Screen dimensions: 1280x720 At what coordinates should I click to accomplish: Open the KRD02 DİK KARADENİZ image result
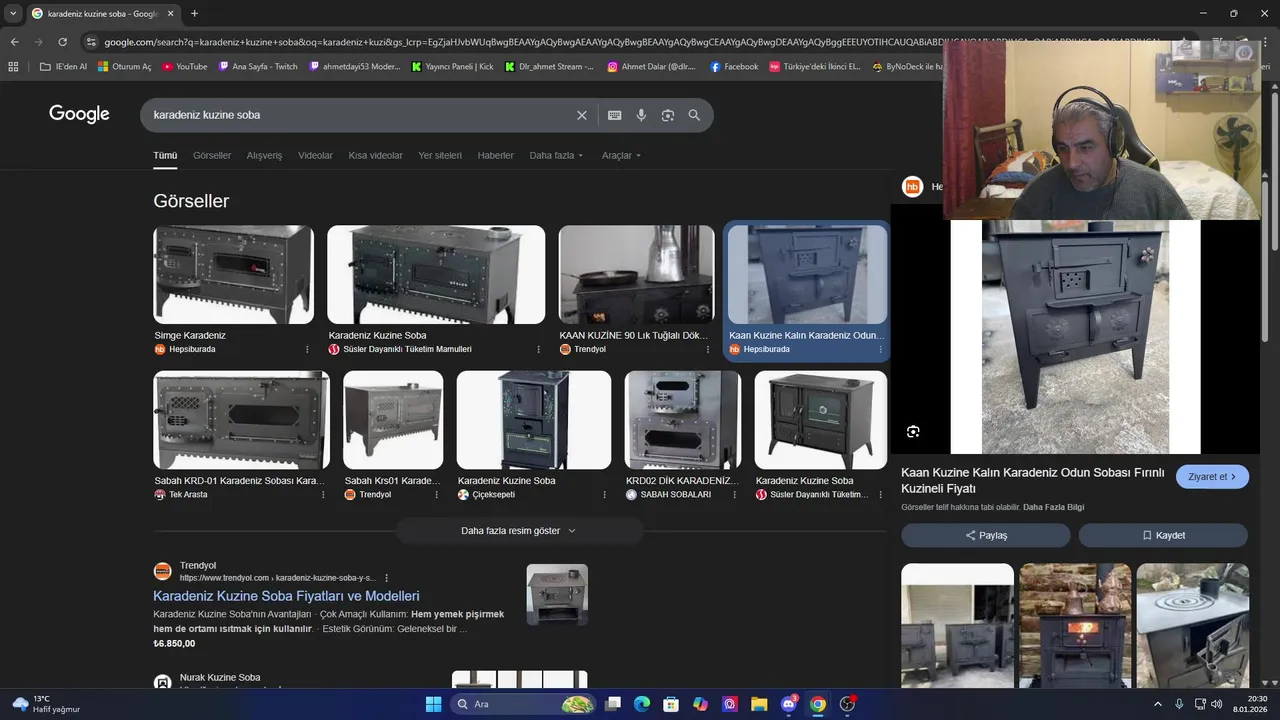pyautogui.click(x=683, y=420)
